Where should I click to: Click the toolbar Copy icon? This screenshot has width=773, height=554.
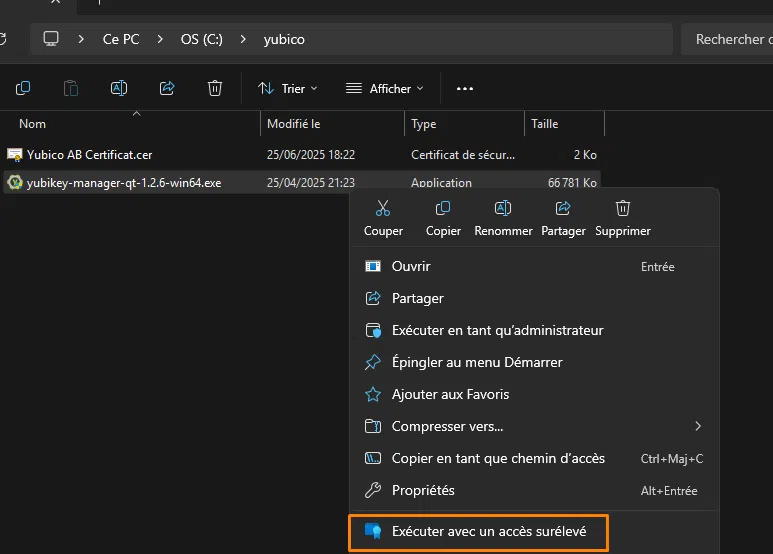(x=23, y=88)
